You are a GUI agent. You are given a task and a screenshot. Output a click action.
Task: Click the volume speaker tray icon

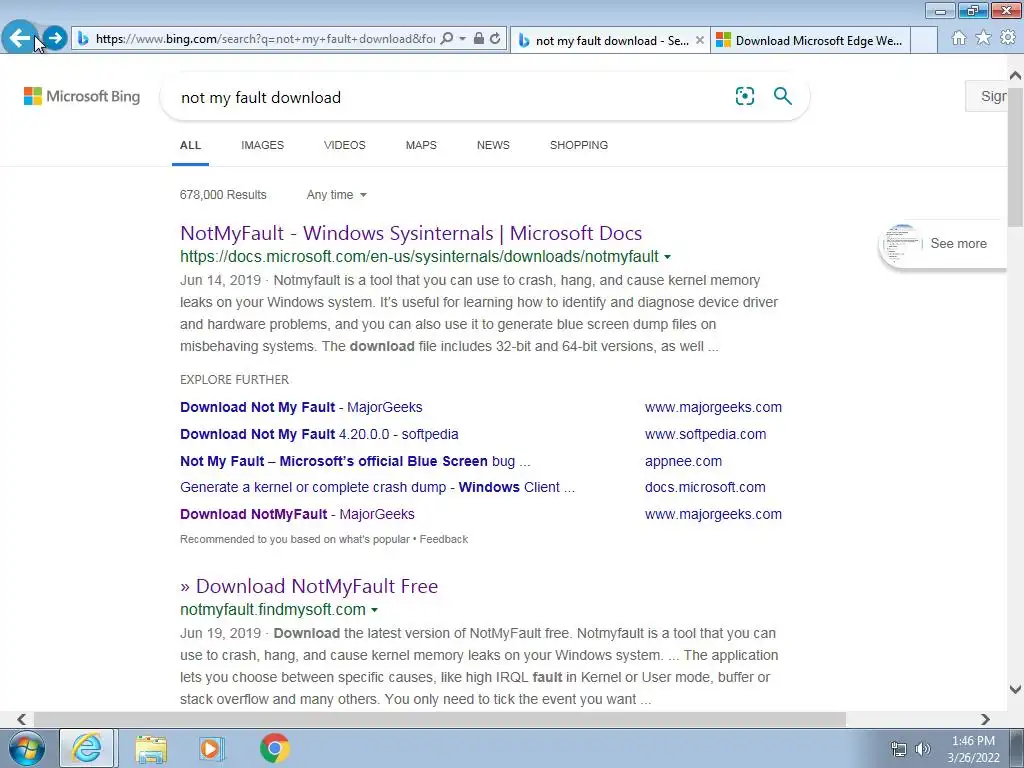pos(922,750)
